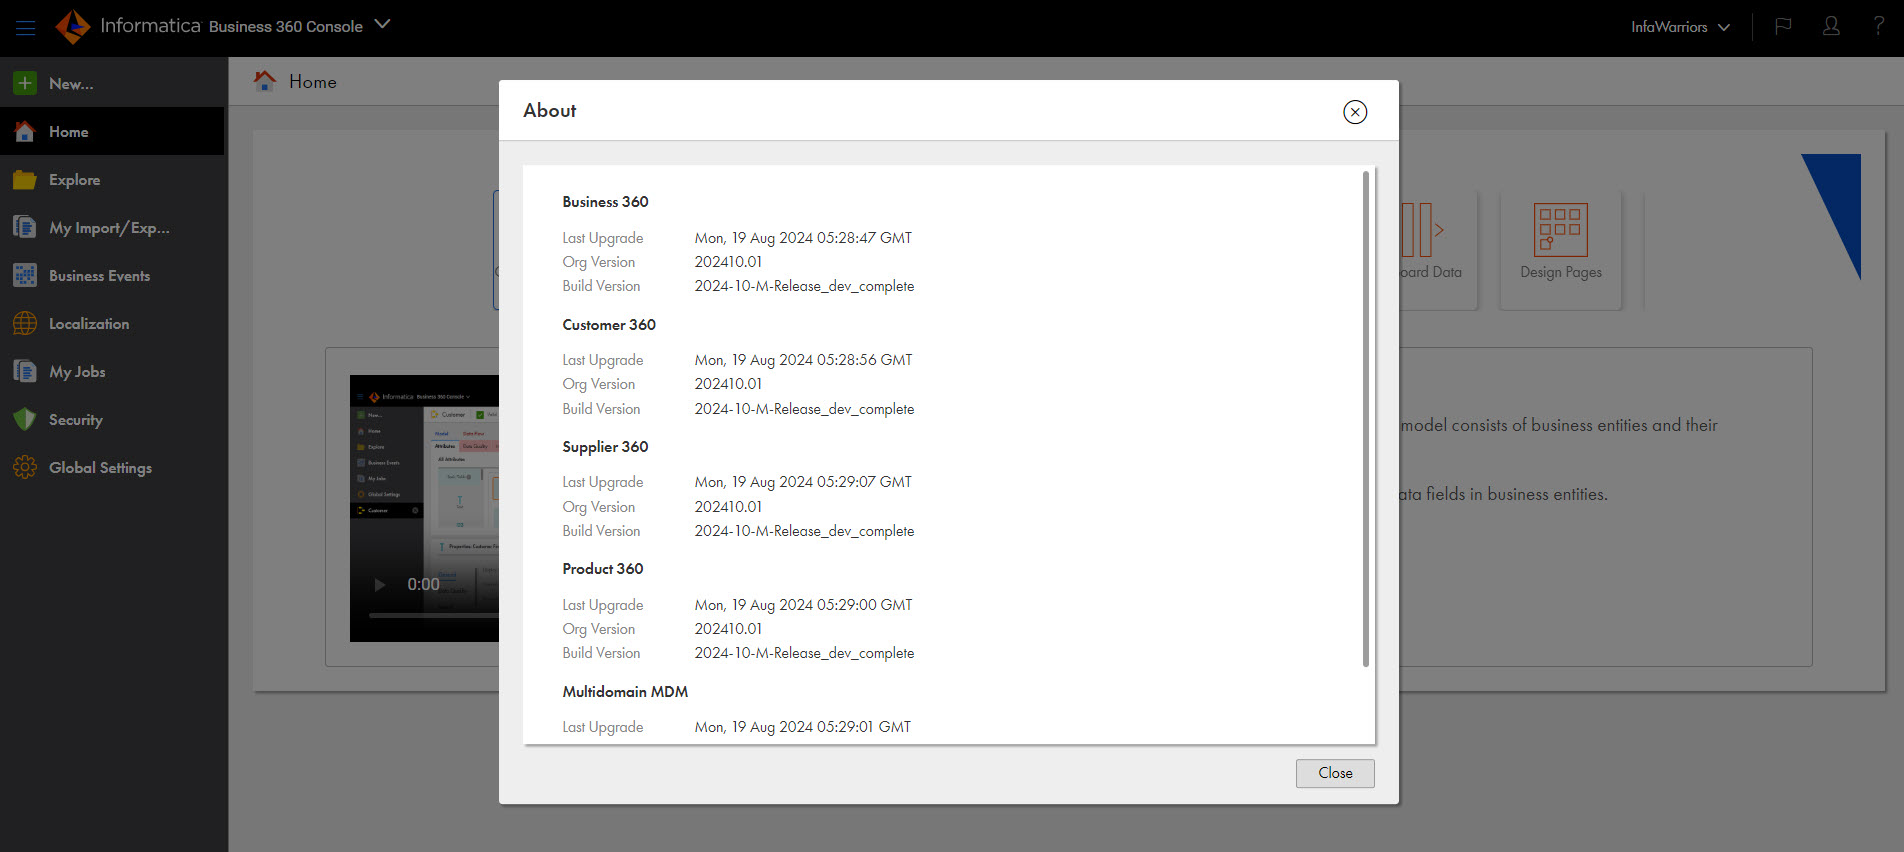Open the Design Pages card label
The width and height of the screenshot is (1904, 852).
click(1561, 272)
